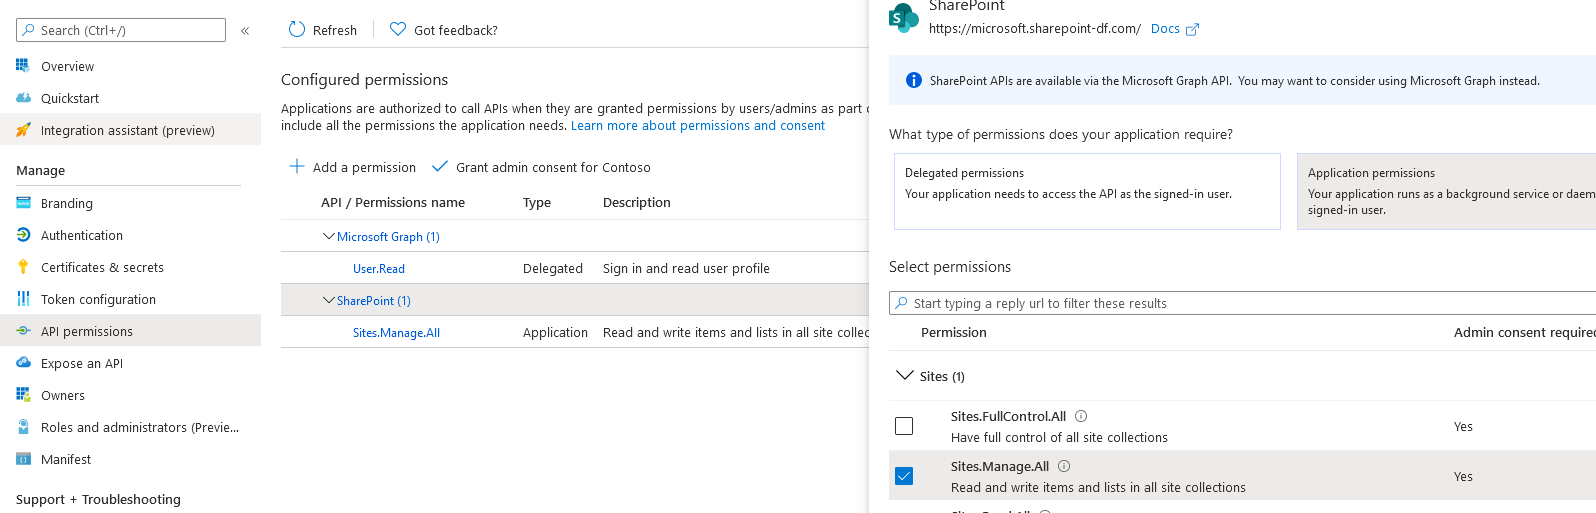Open the Microsoft Graph (1) link
The height and width of the screenshot is (513, 1596).
point(388,237)
